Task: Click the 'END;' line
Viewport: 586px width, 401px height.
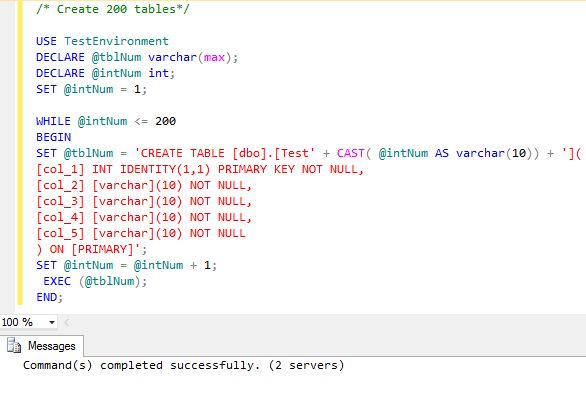Action: 50,297
